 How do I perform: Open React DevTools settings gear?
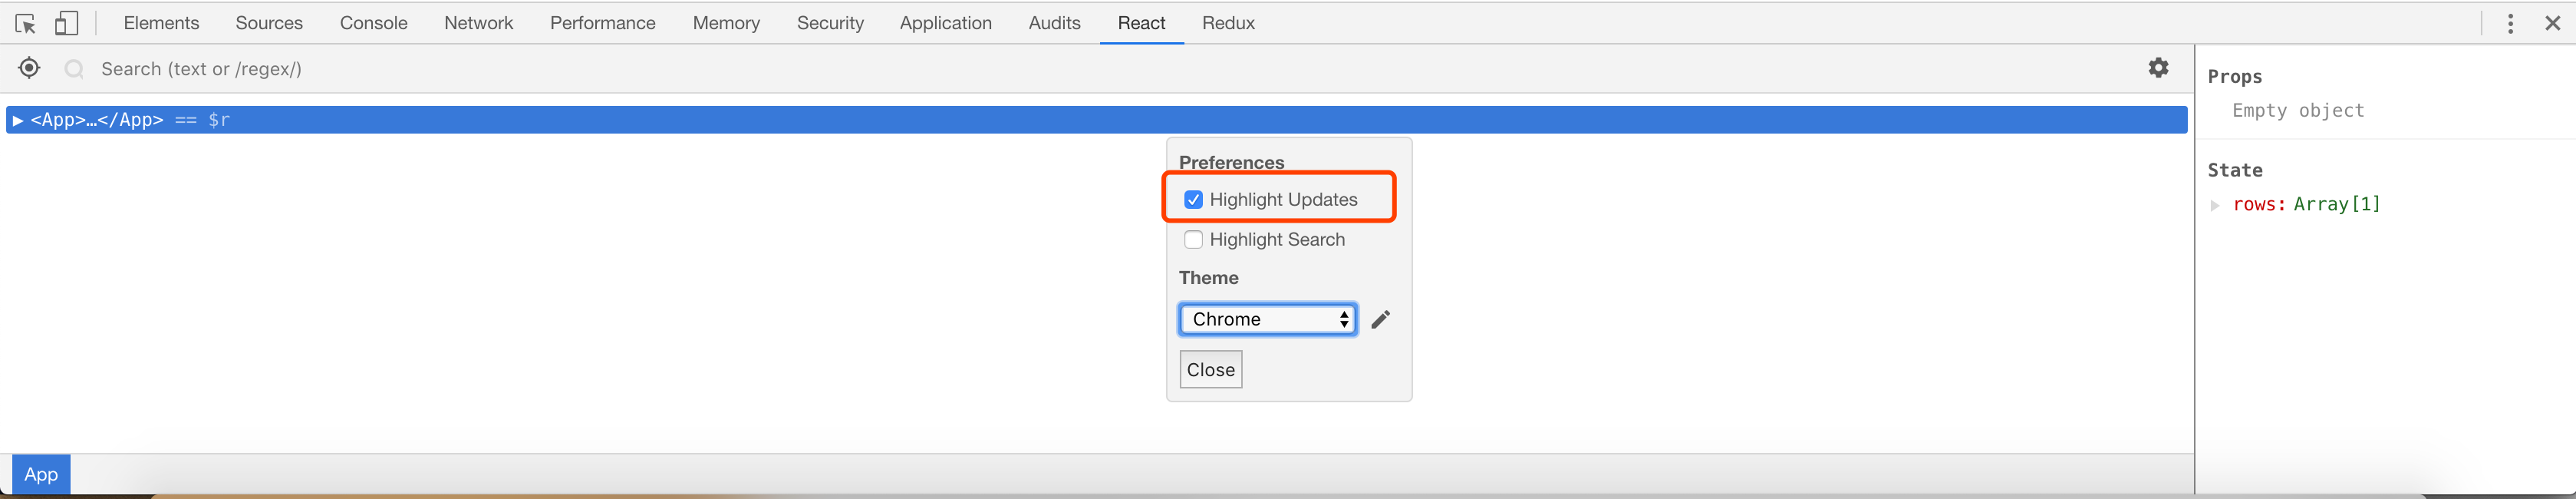click(2158, 68)
